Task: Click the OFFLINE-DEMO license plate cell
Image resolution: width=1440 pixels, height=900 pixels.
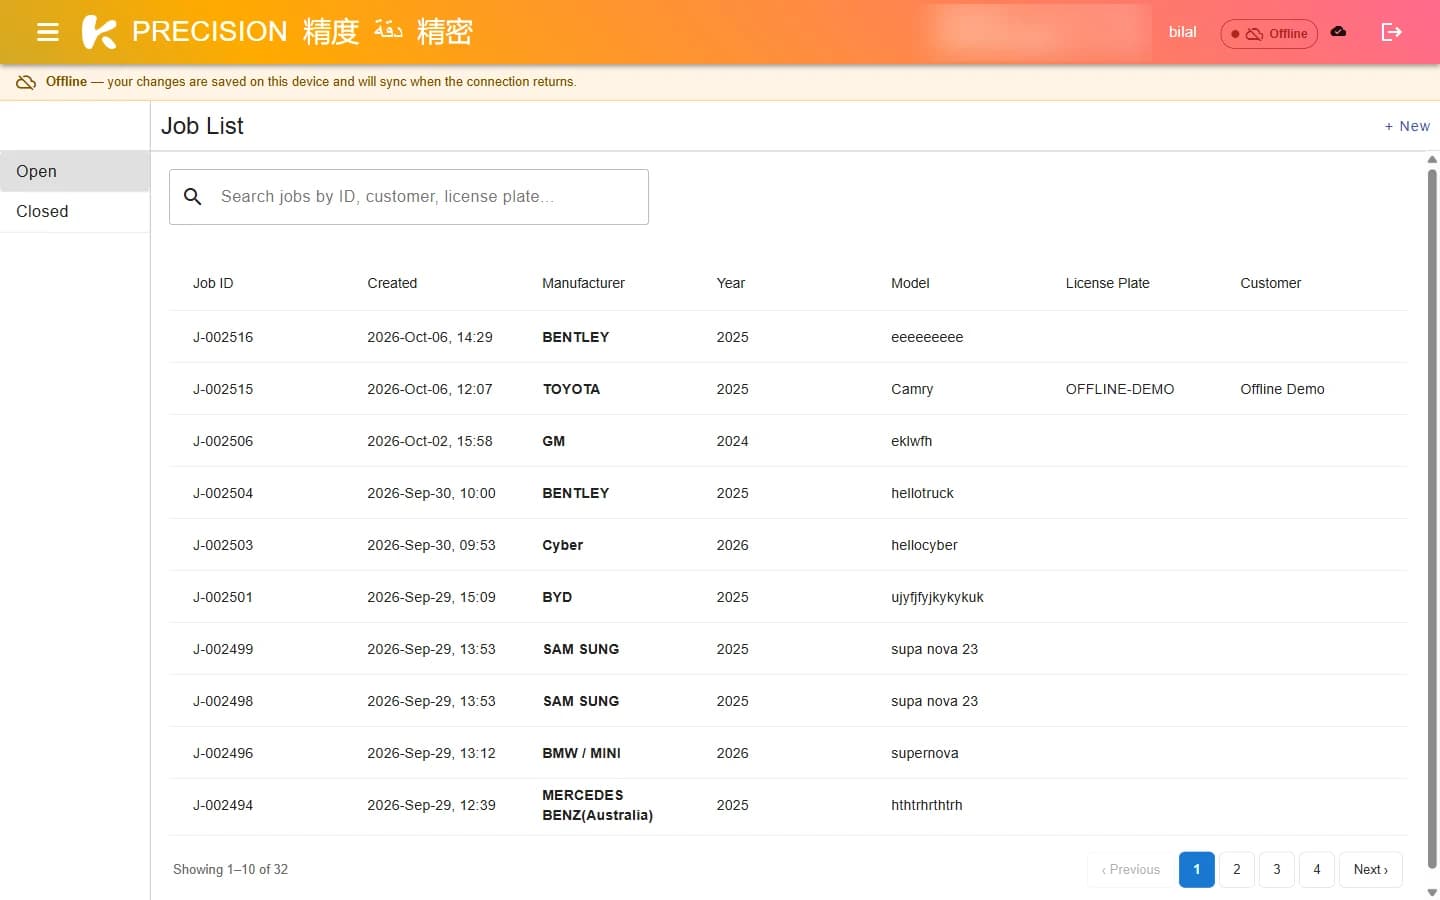Action: click(1120, 389)
